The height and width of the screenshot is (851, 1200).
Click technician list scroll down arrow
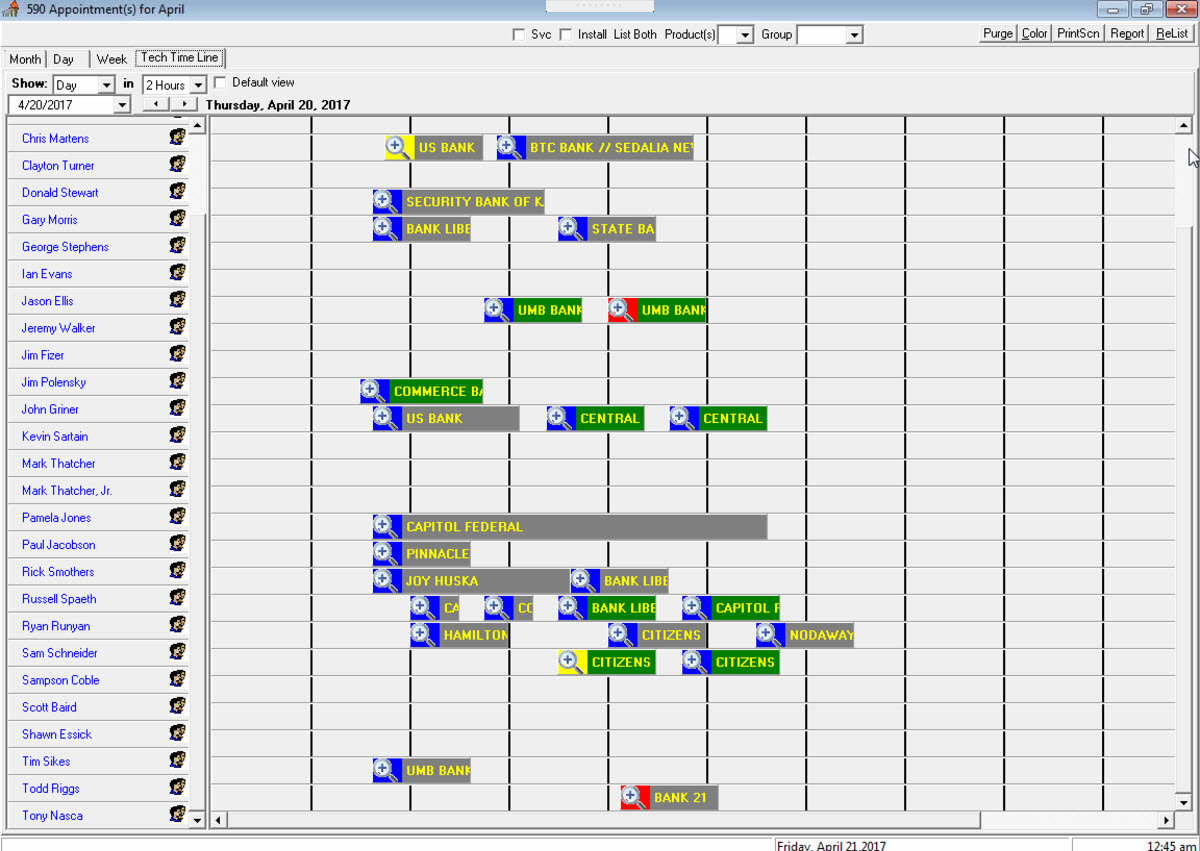[197, 820]
